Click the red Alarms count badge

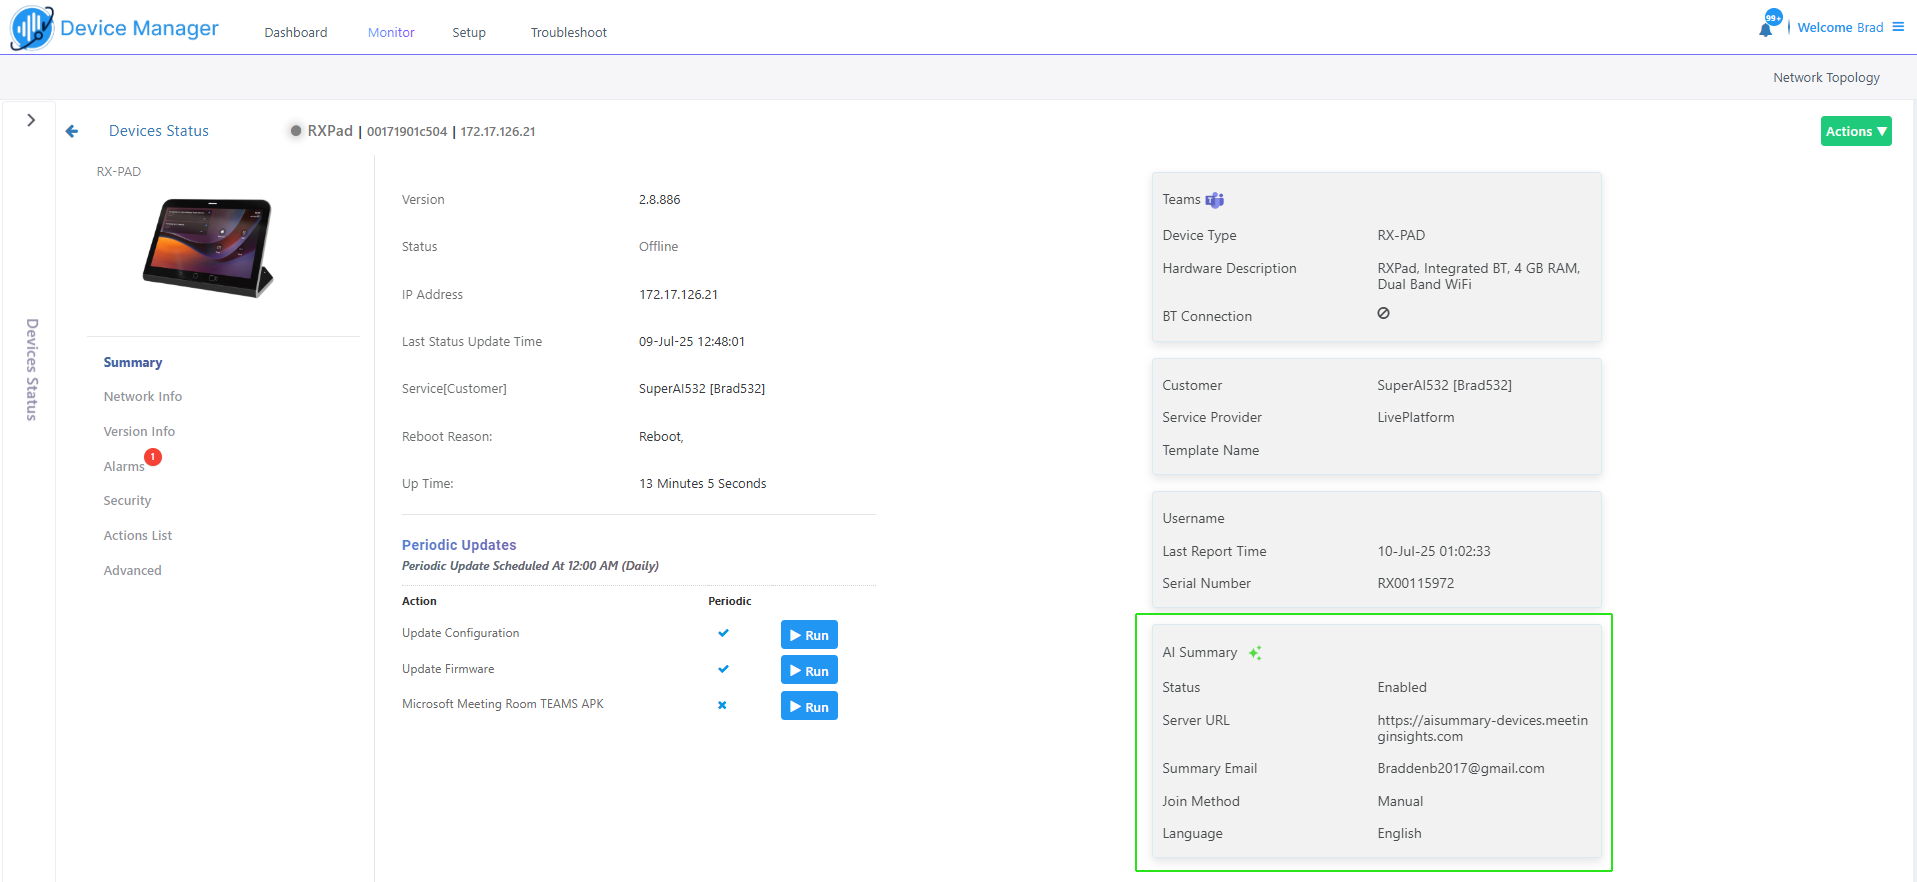153,457
